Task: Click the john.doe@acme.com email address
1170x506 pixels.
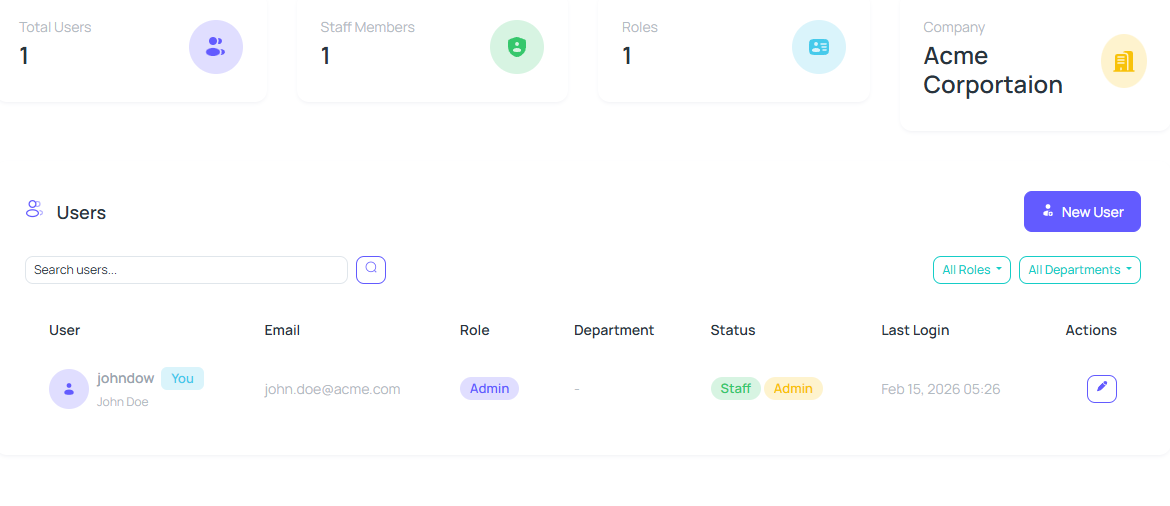Action: pos(332,389)
